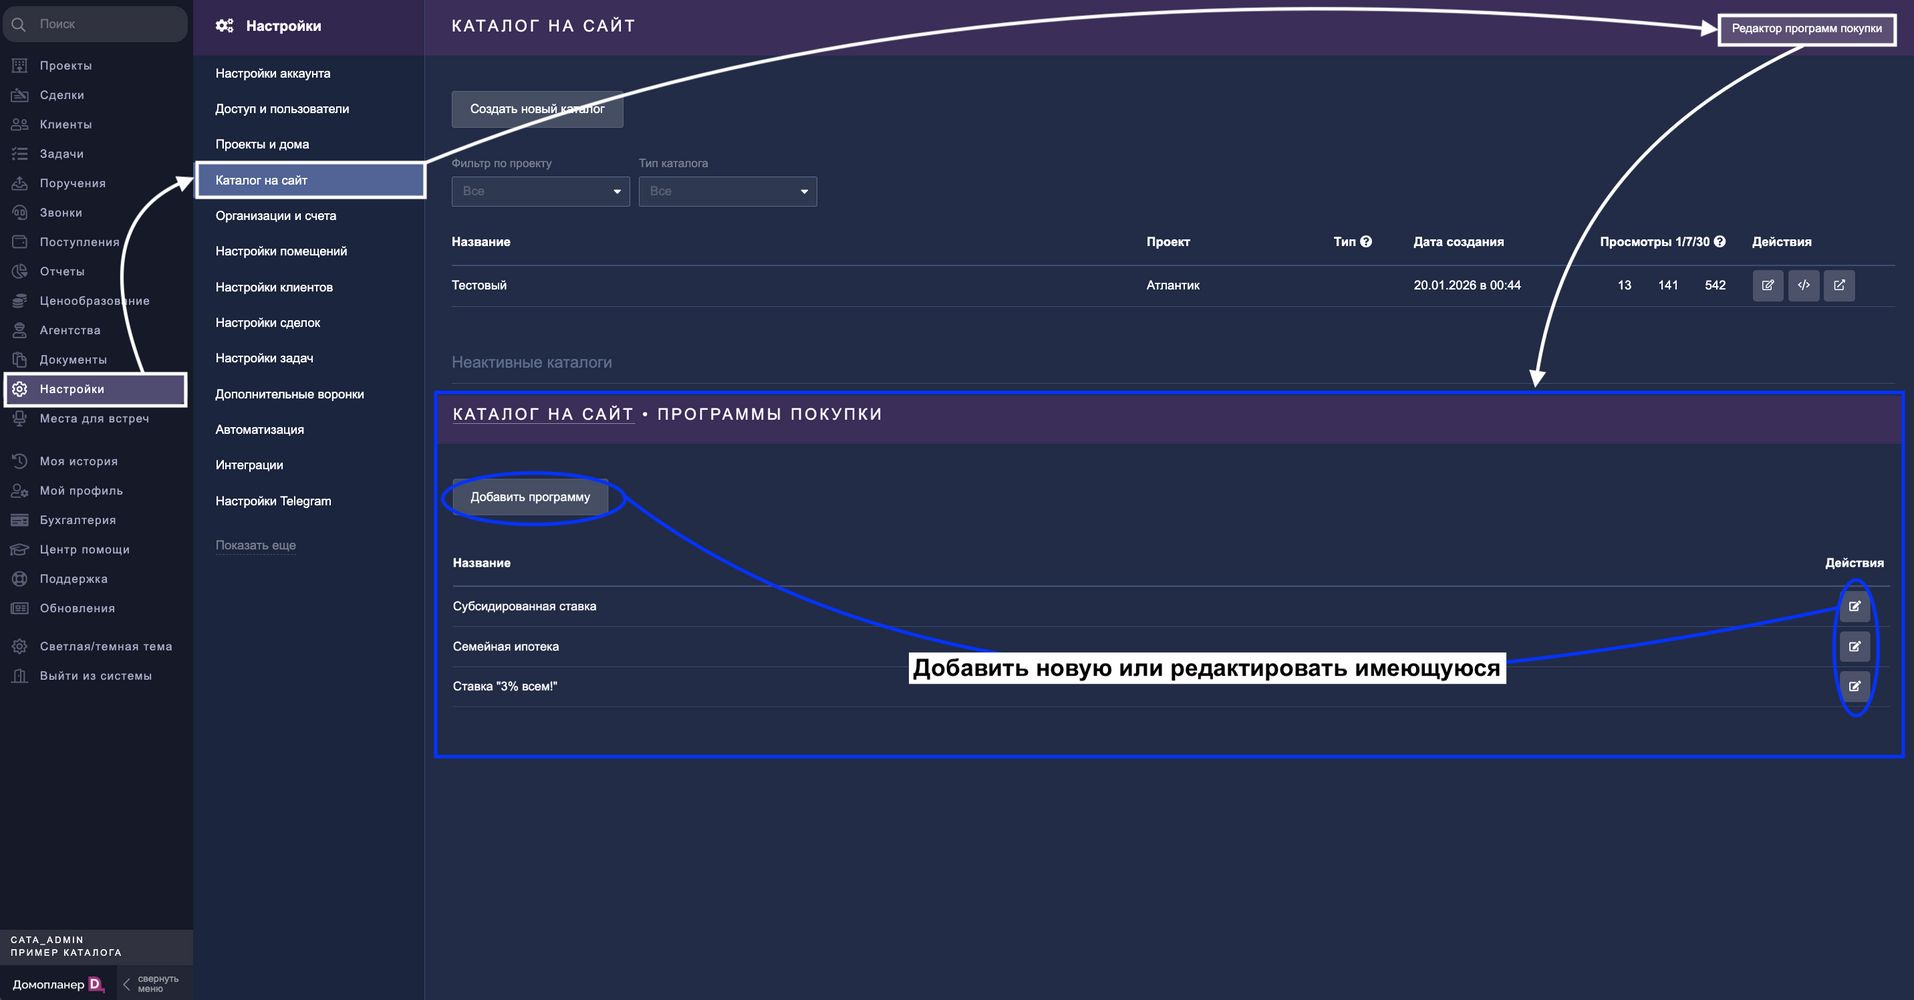
Task: Open the Фильтр по проекту dropdown
Action: pos(540,192)
